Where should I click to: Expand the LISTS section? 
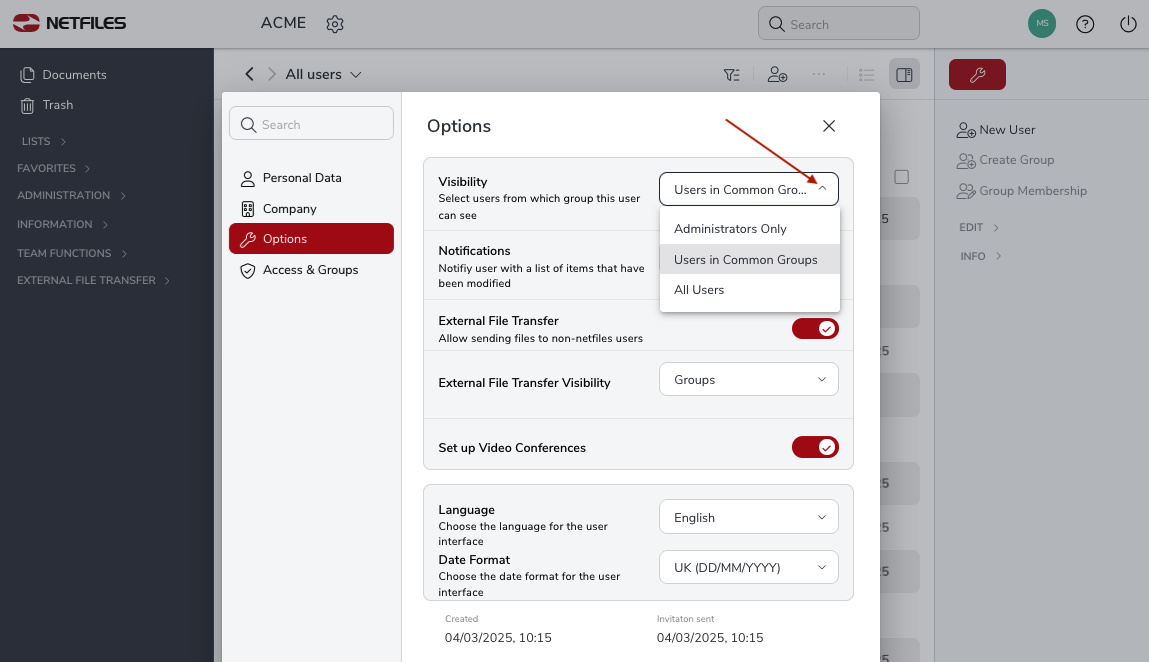(x=44, y=141)
